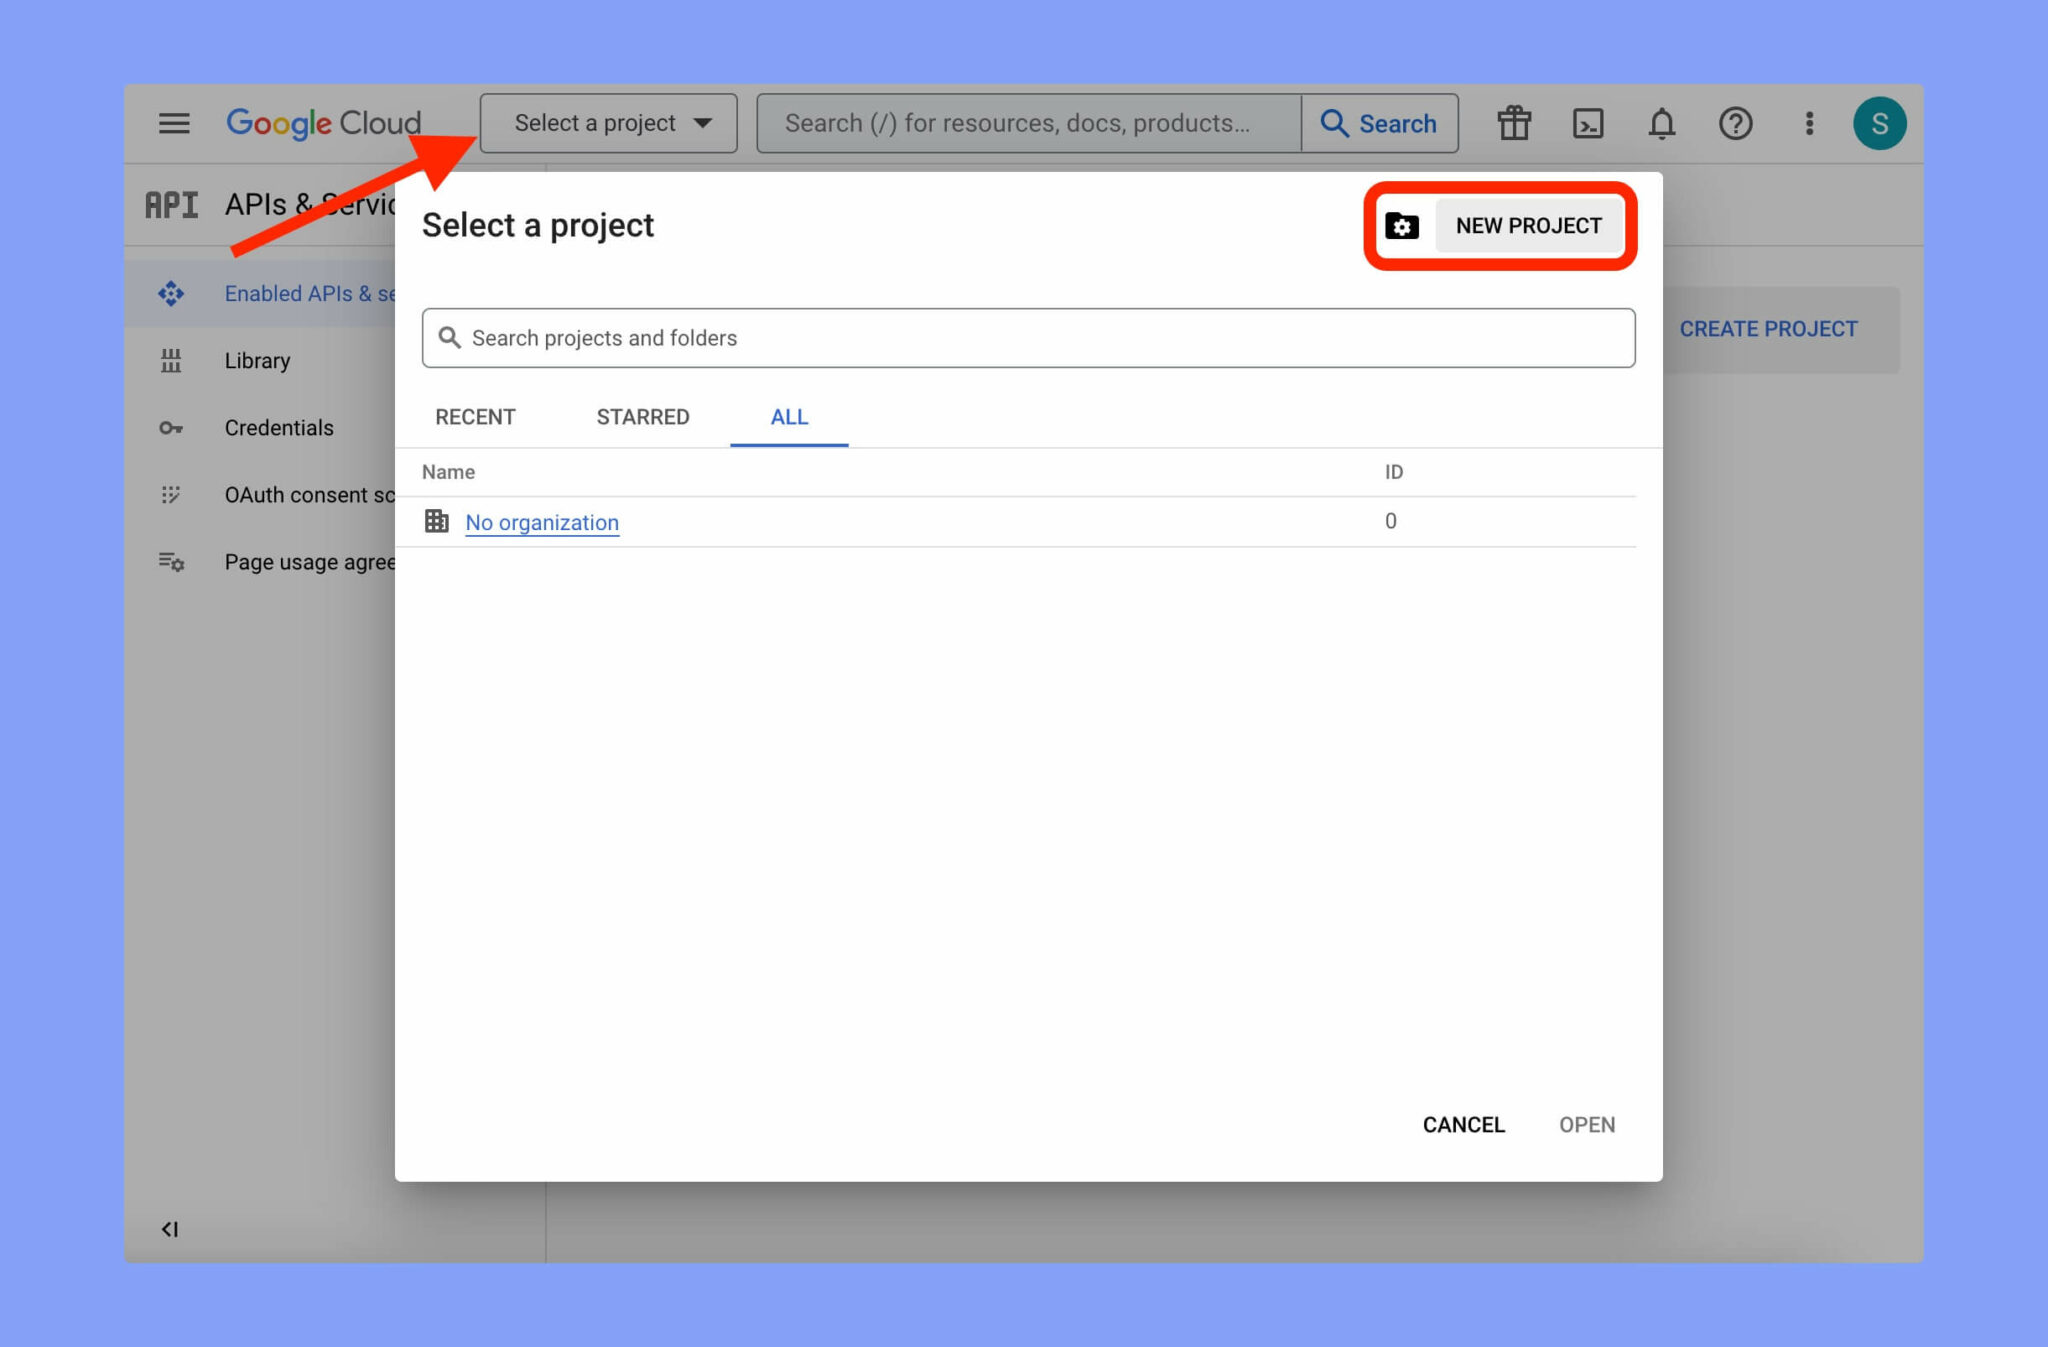
Task: Click the NEW PROJECT button
Action: [1528, 225]
